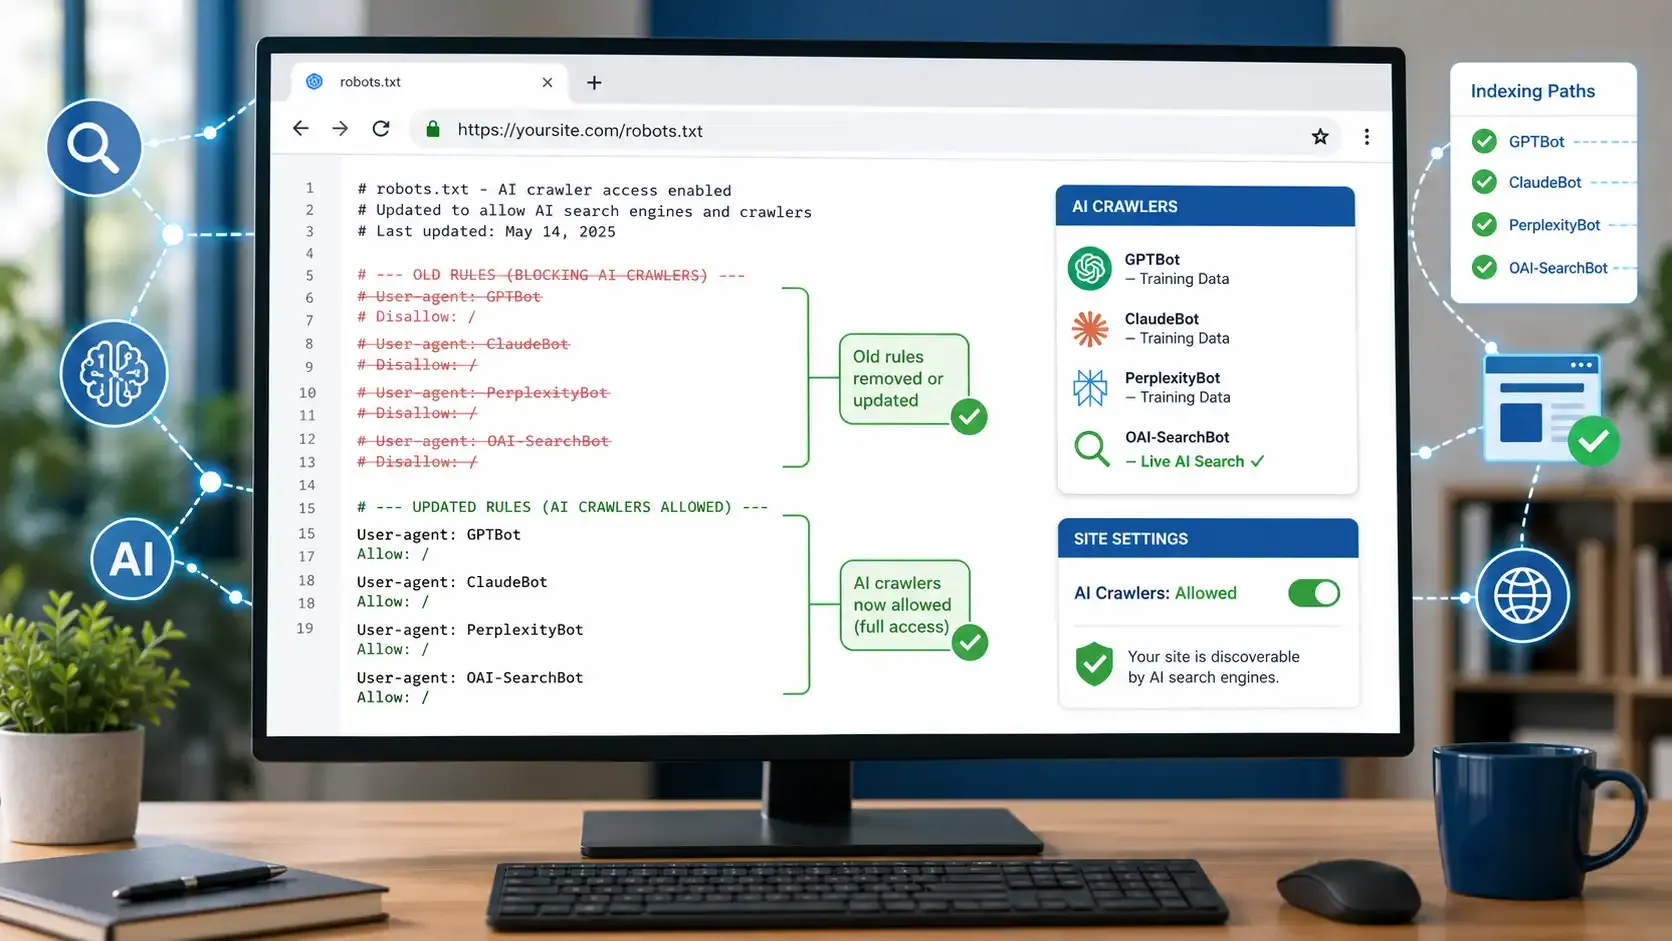Click the green padlock security icon
Viewport: 1672px width, 941px height.
433,129
